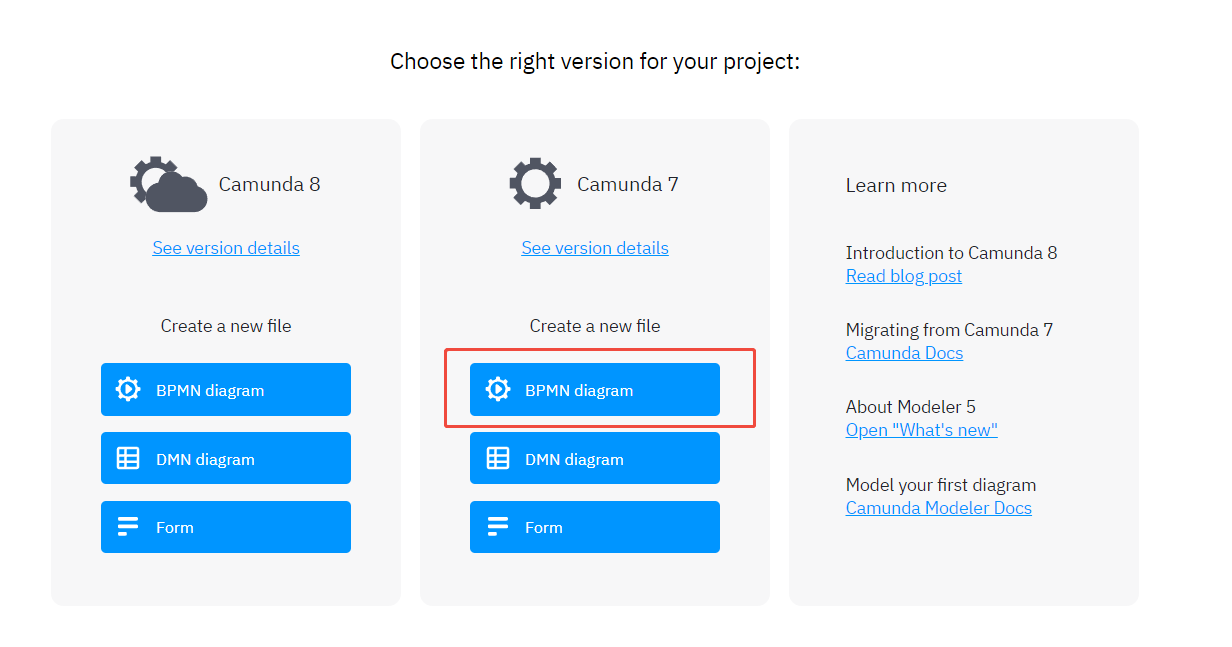Click gear icon on Camunda 8 BPMN button
The image size is (1232, 647).
[128, 389]
